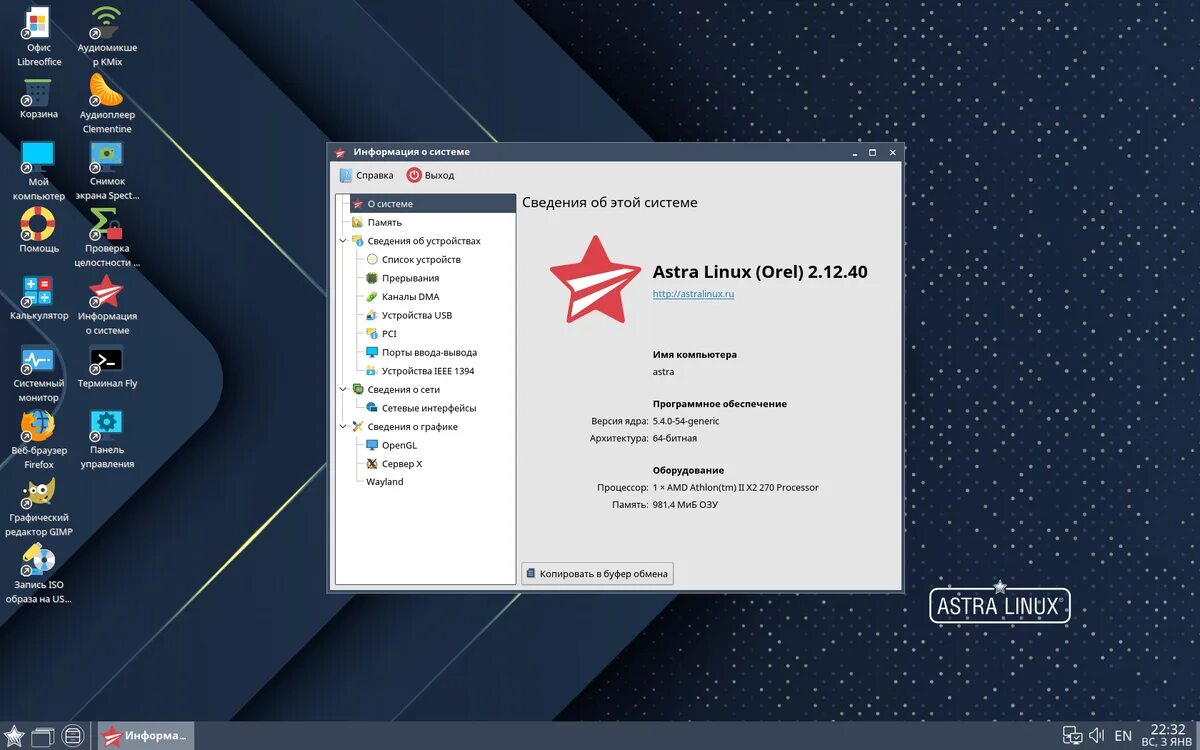Collapse Сведения о графике tree node
This screenshot has height=750, width=1200.
click(x=344, y=427)
